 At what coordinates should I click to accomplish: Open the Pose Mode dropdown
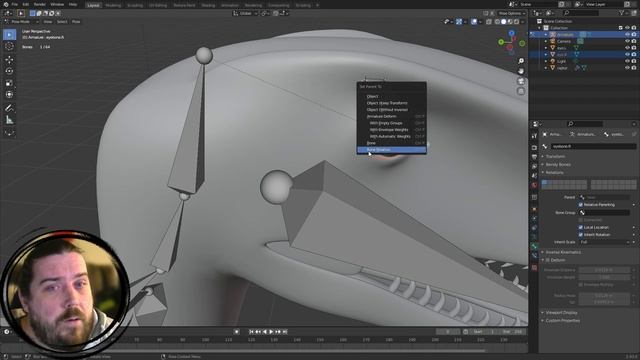(x=22, y=22)
